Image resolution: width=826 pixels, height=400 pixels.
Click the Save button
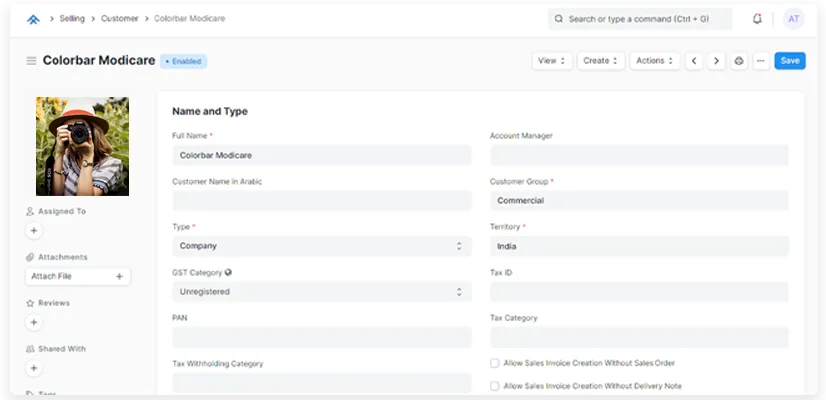(x=789, y=61)
